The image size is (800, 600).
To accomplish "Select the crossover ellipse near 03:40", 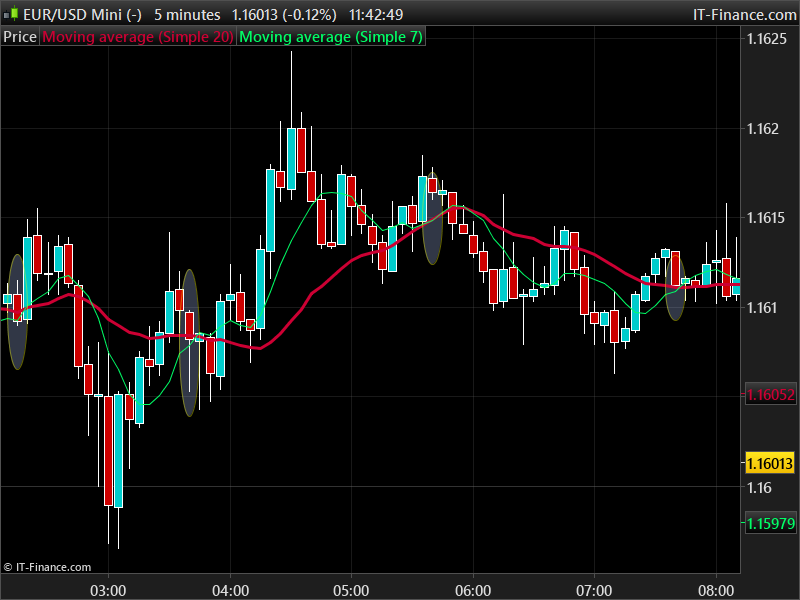I will pyautogui.click(x=189, y=343).
